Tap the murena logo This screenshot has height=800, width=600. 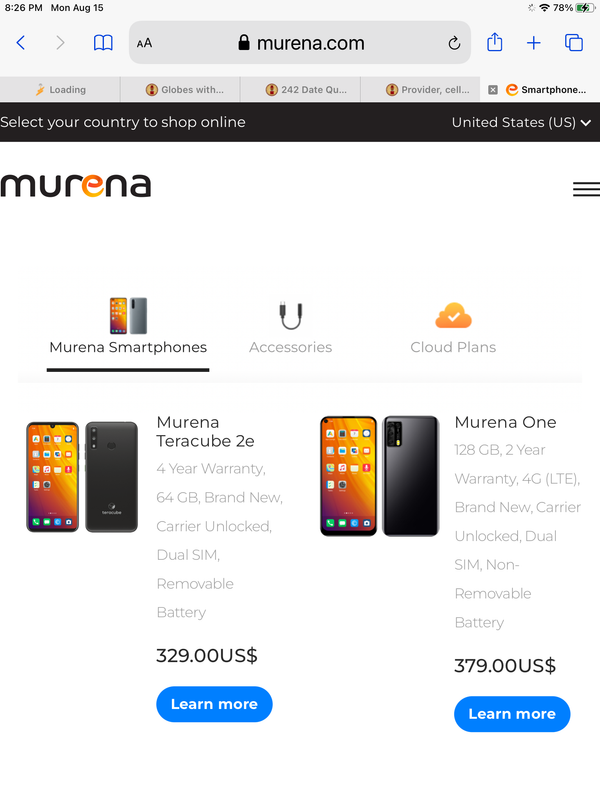point(76,185)
